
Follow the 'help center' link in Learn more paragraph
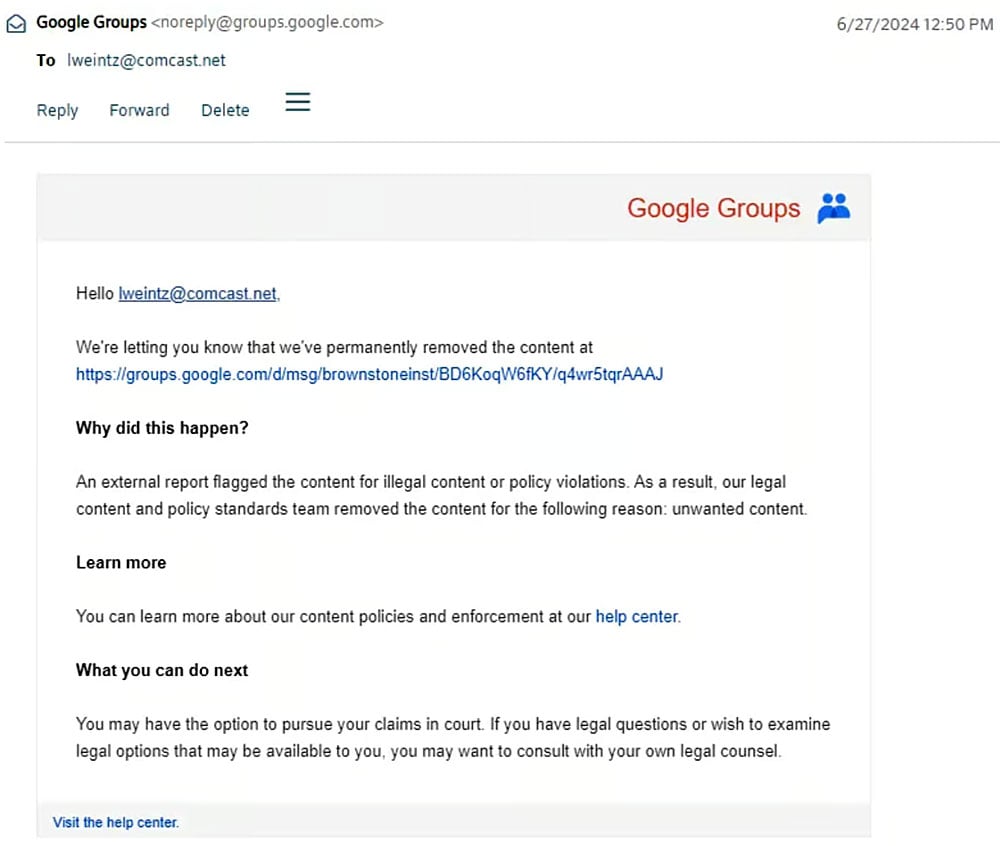point(636,616)
